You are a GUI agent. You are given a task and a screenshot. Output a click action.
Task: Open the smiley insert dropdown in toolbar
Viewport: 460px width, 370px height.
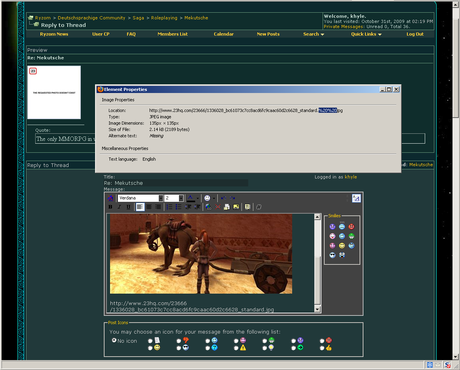click(214, 198)
